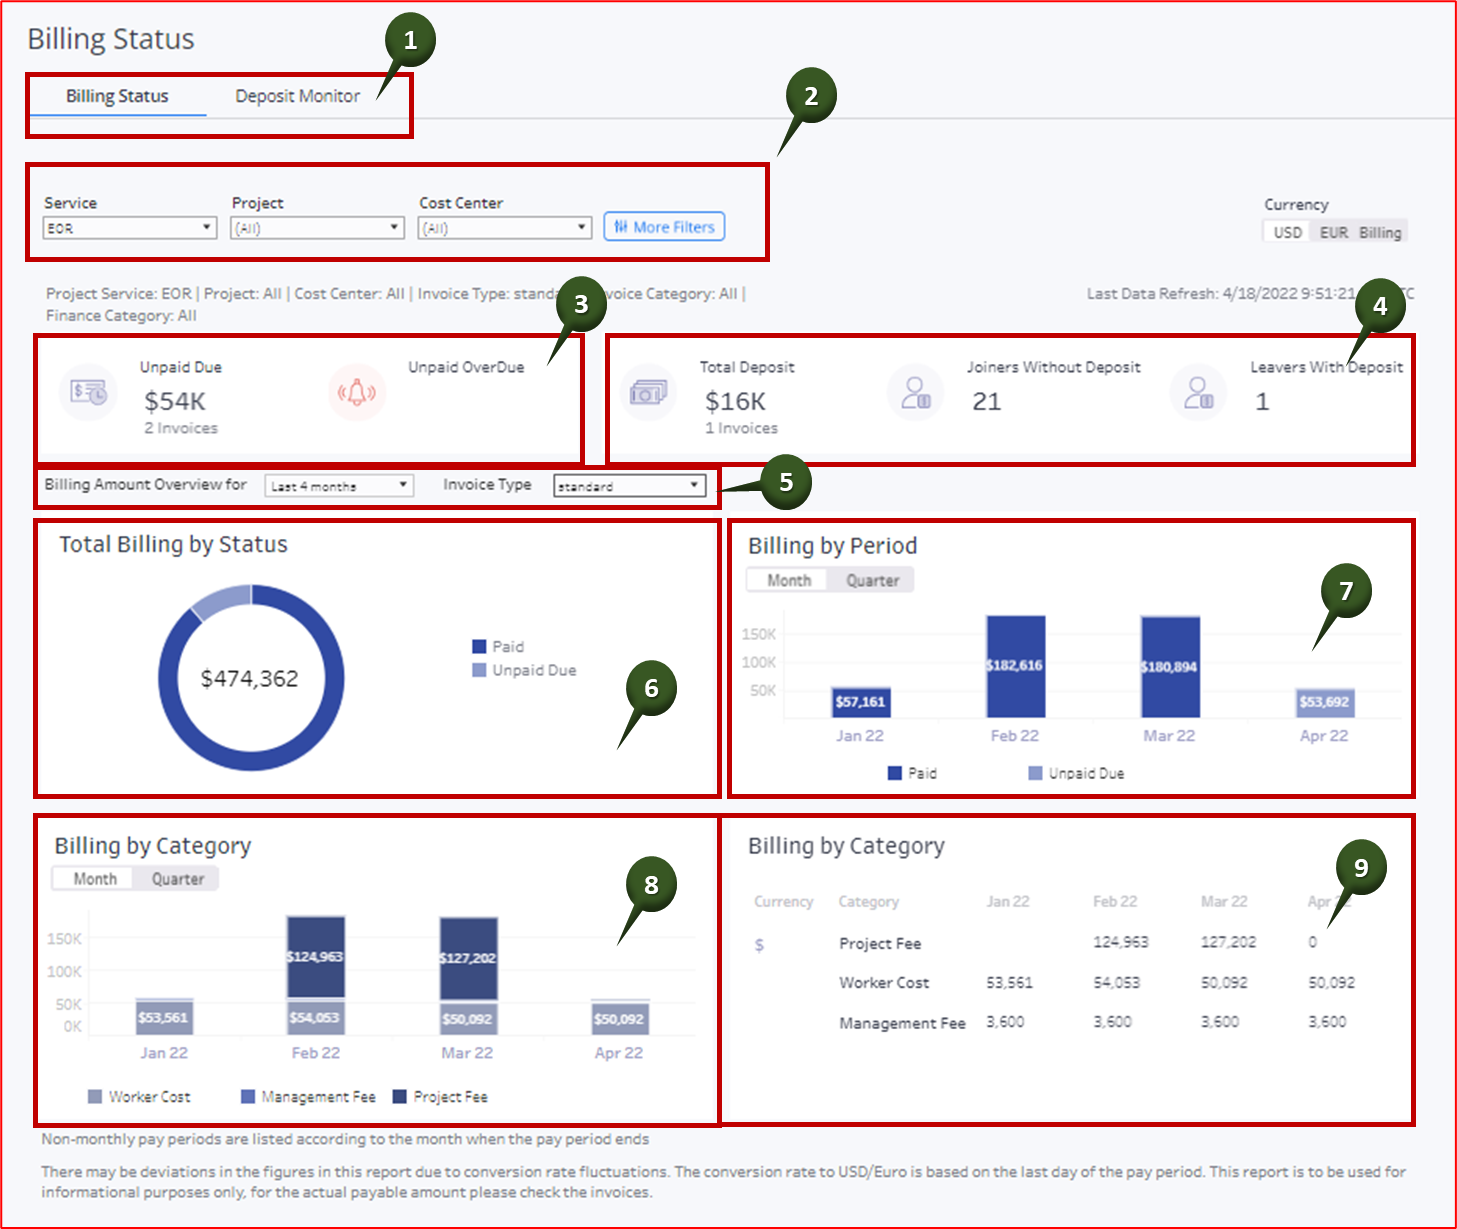The height and width of the screenshot is (1229, 1457).
Task: Click the Worker Cost legend square
Action: click(x=95, y=1096)
